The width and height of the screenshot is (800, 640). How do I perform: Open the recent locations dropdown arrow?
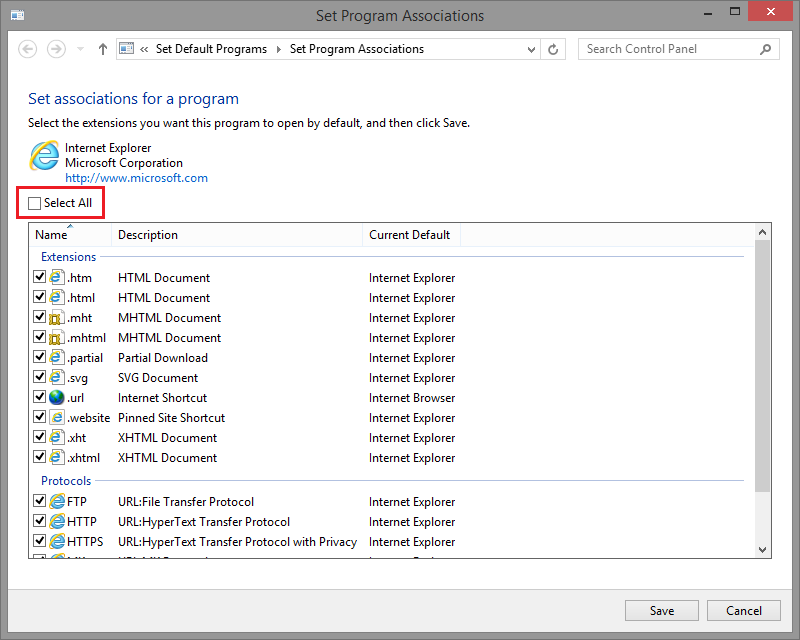pyautogui.click(x=80, y=50)
